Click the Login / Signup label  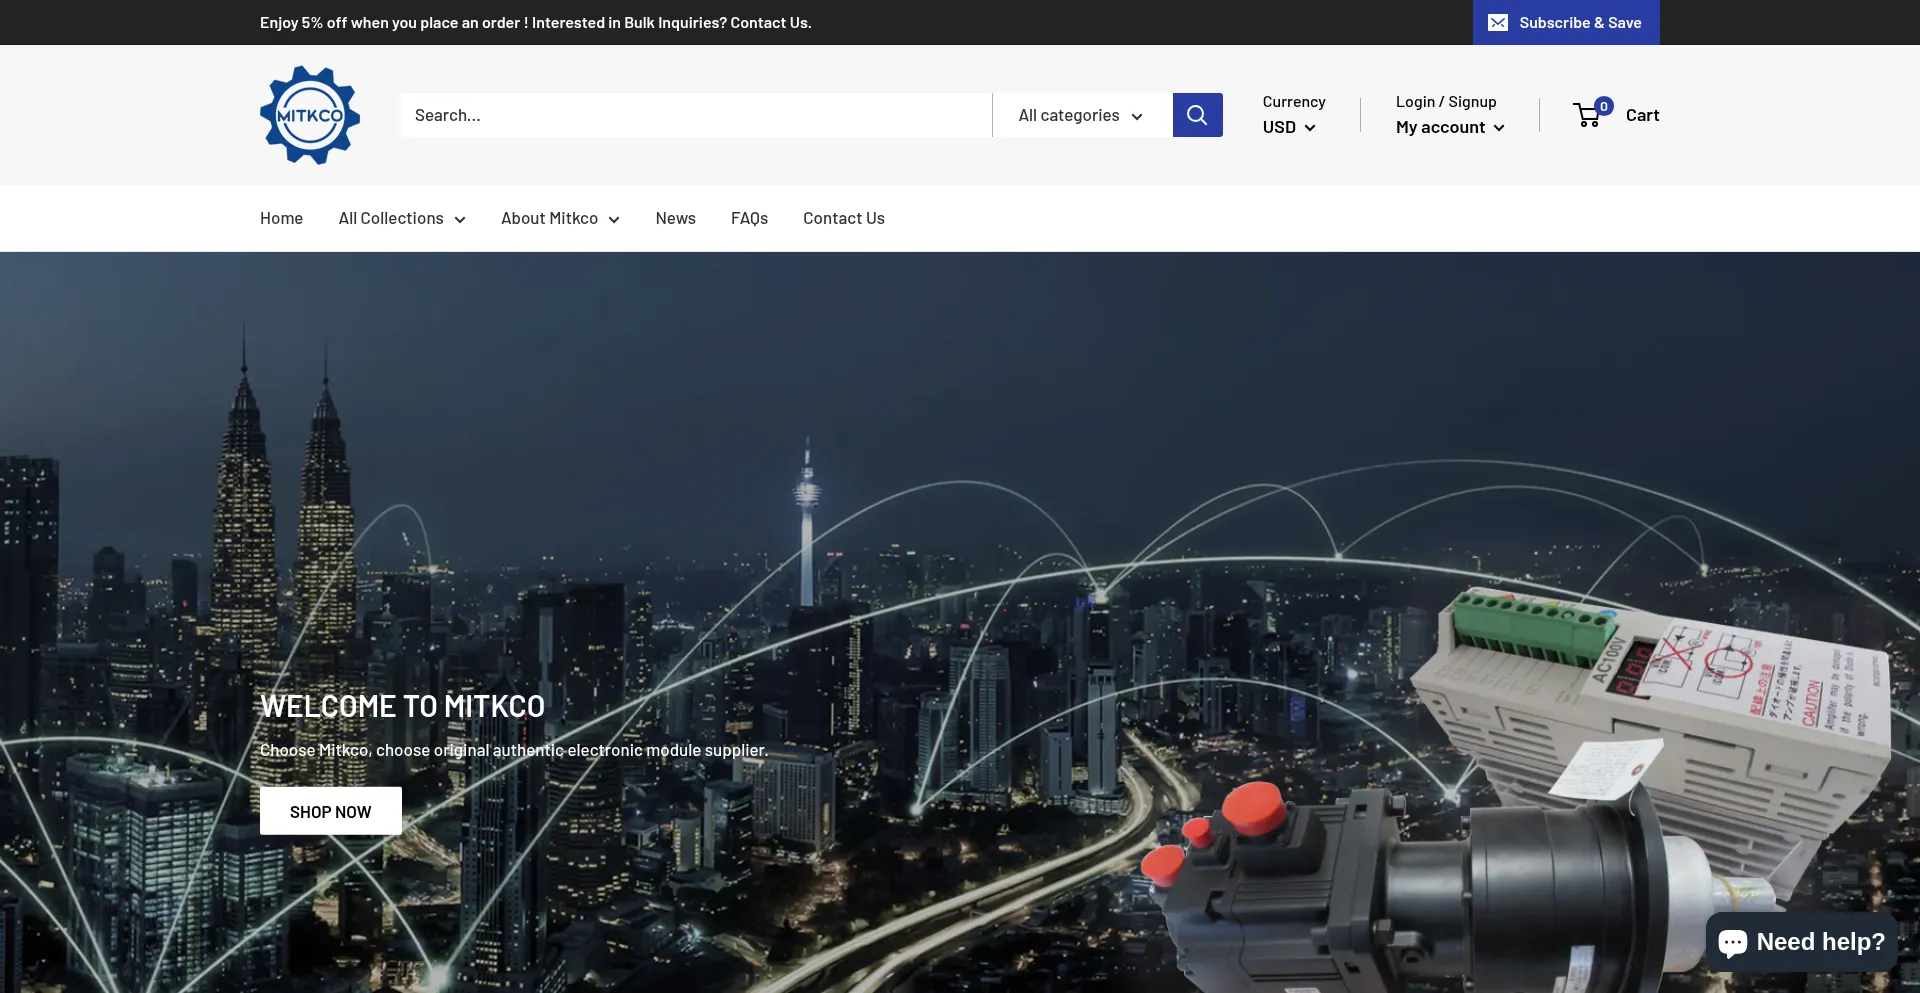pyautogui.click(x=1446, y=102)
